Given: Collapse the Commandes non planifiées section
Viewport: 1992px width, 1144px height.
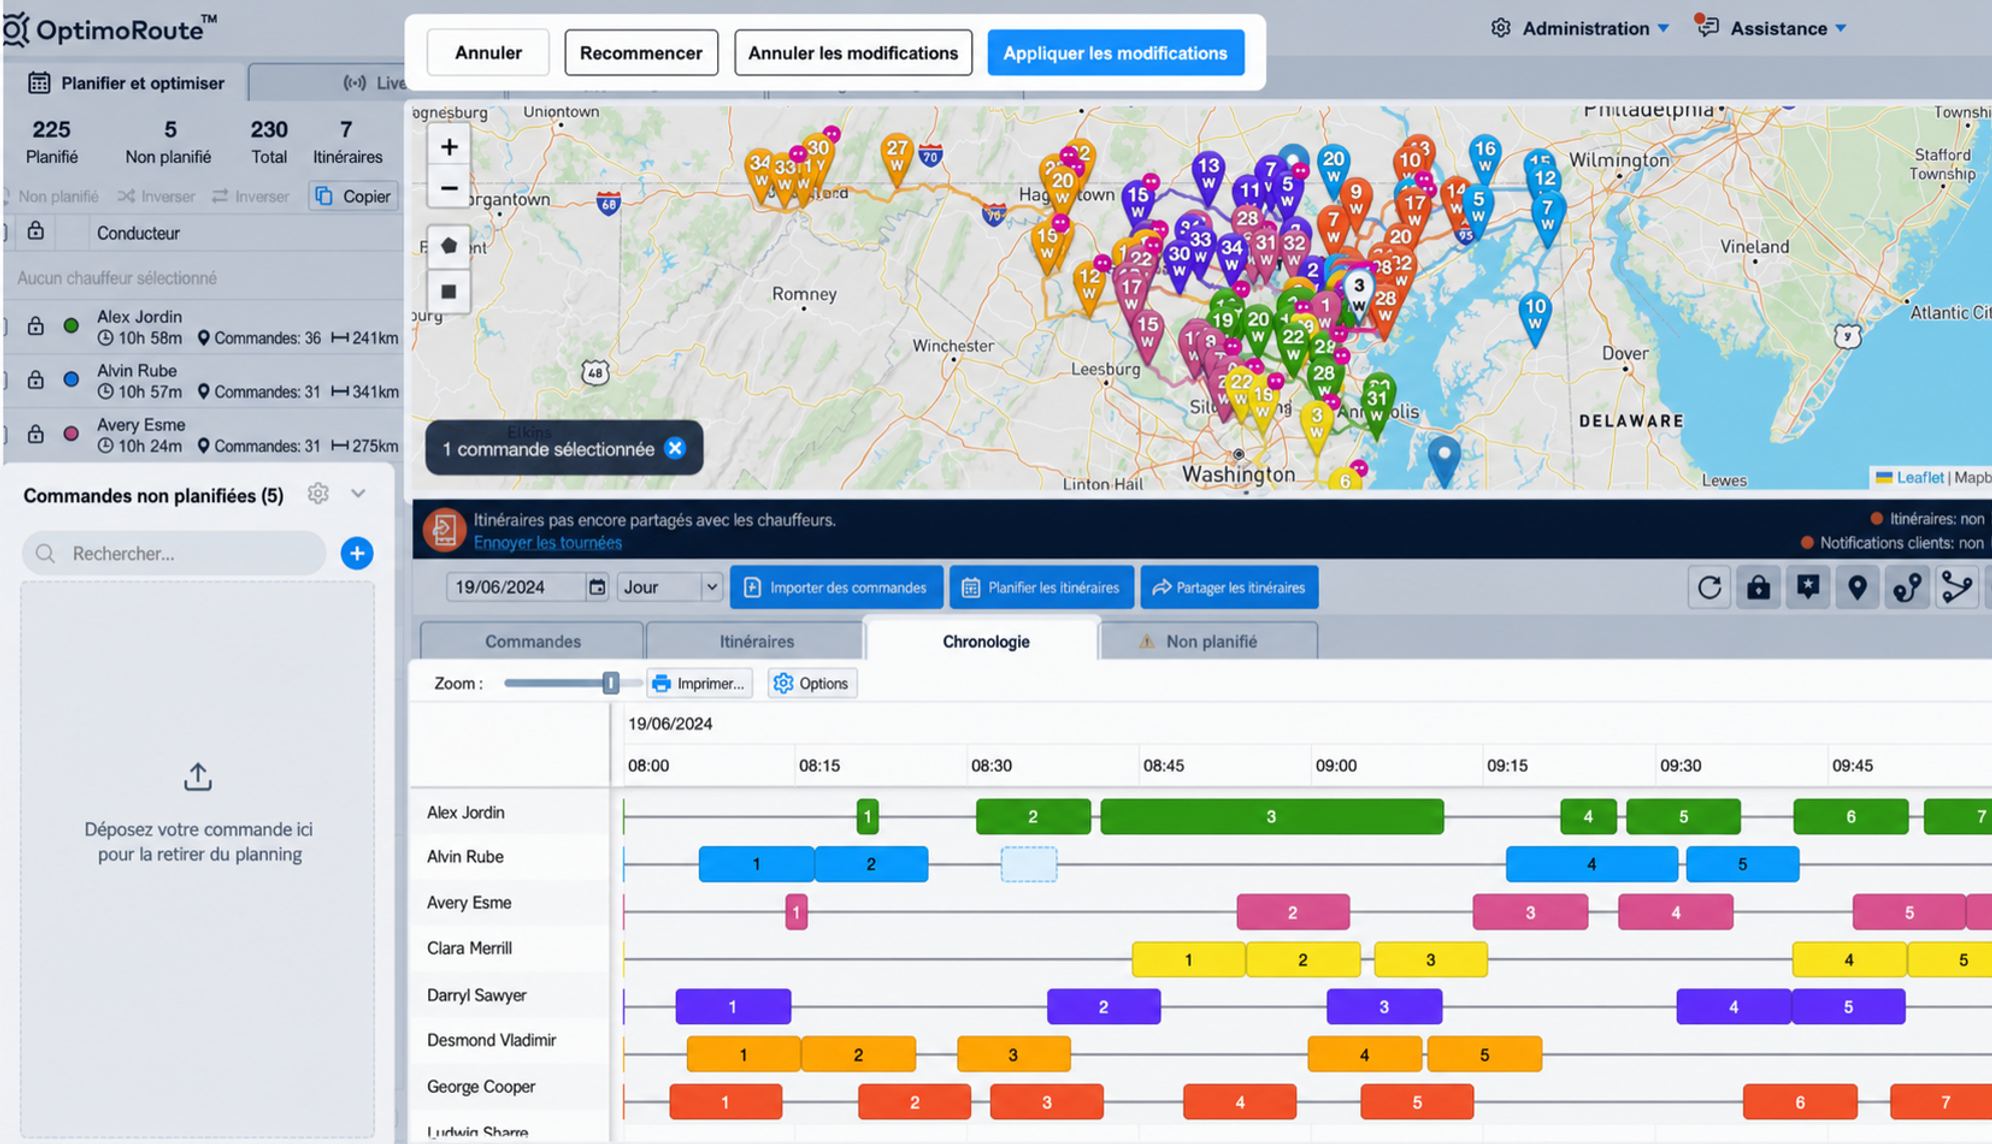Looking at the screenshot, I should pyautogui.click(x=358, y=494).
